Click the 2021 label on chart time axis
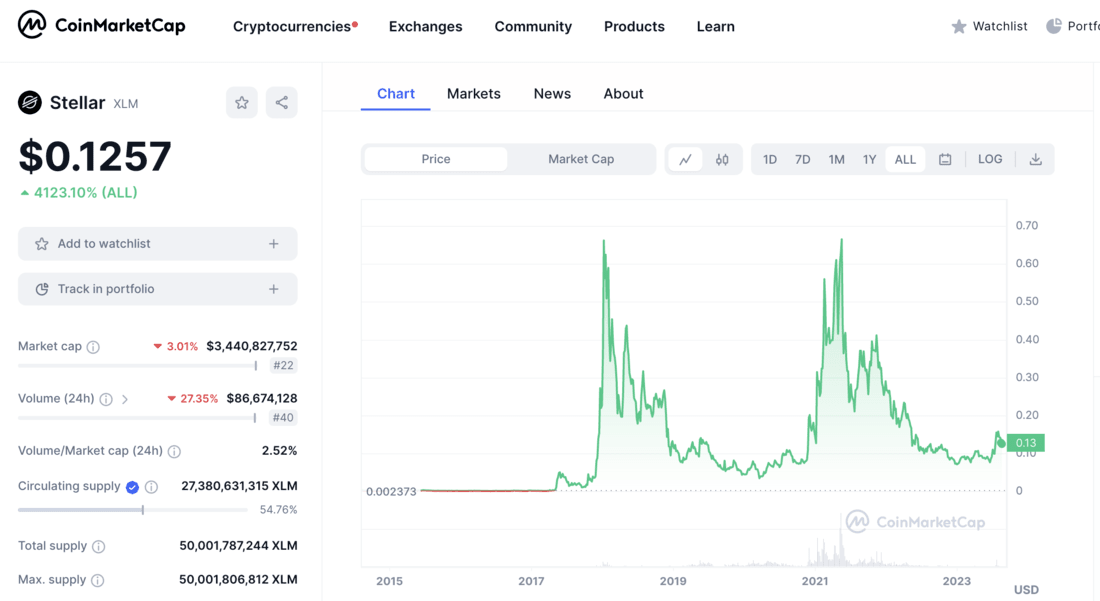Viewport: 1100px width, 601px height. pos(814,581)
